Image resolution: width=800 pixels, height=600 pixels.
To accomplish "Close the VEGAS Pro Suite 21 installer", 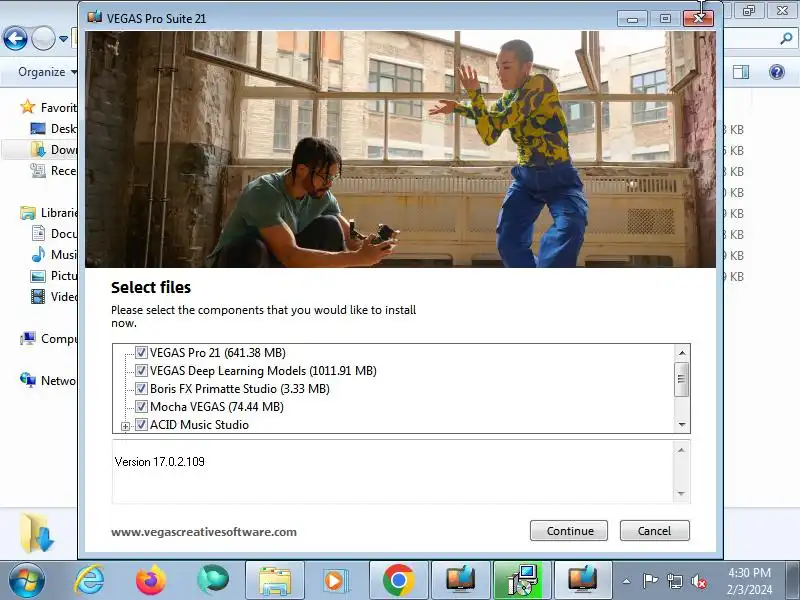I will pyautogui.click(x=698, y=19).
